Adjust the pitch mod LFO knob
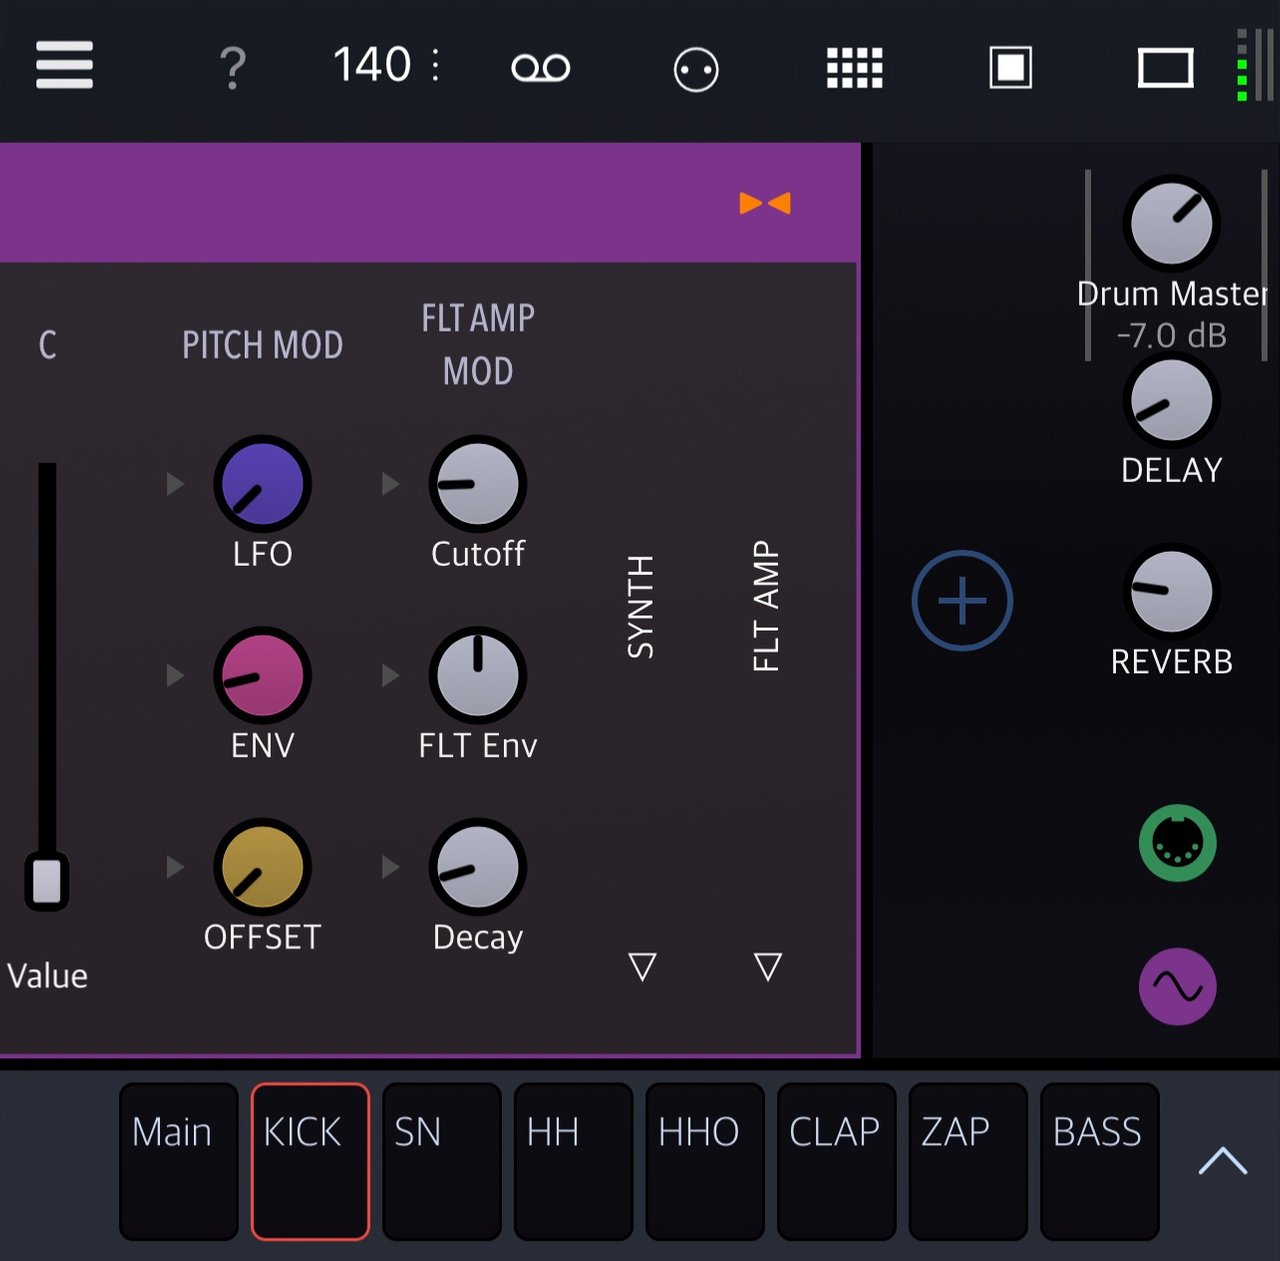The height and width of the screenshot is (1261, 1280). [263, 484]
